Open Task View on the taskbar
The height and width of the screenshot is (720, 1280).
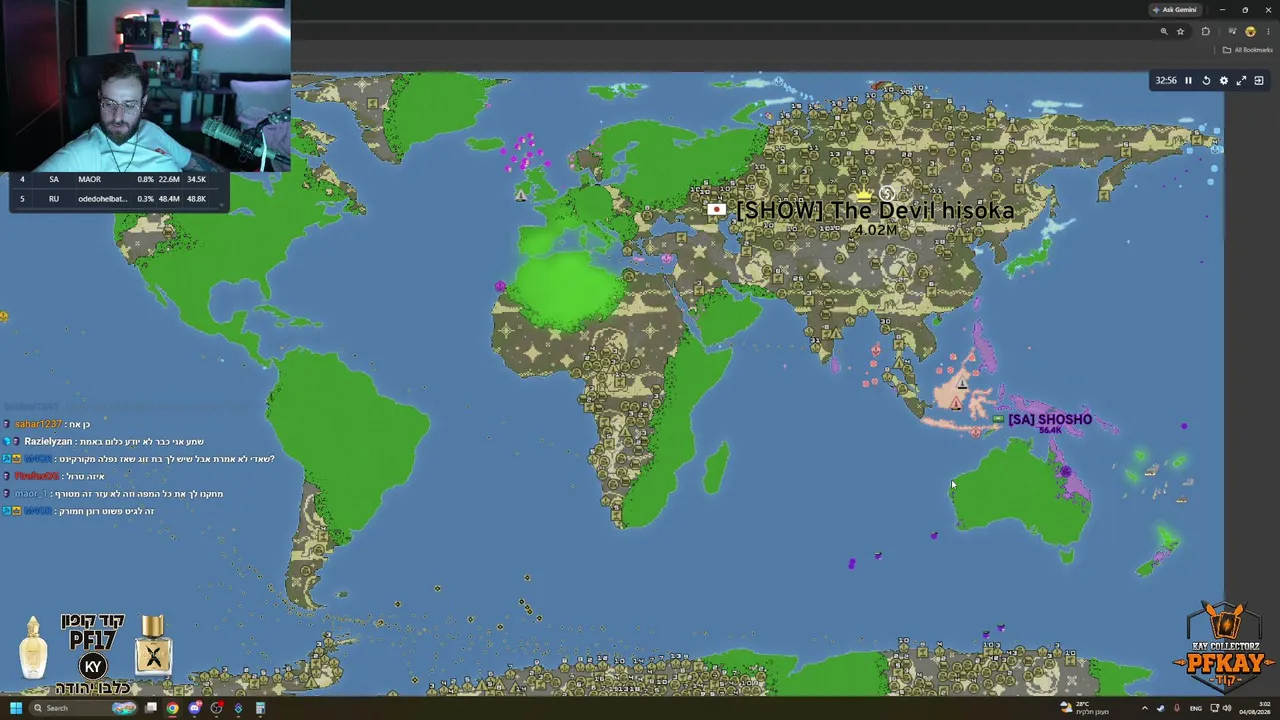point(151,708)
